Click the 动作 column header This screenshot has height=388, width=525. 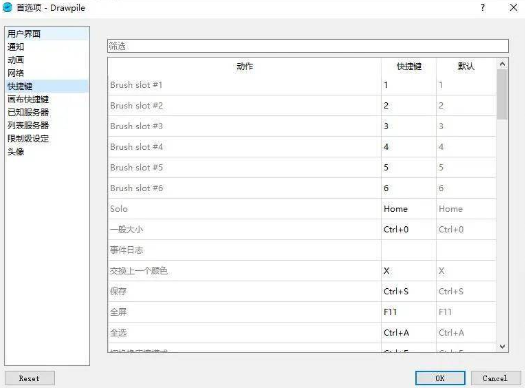(244, 66)
